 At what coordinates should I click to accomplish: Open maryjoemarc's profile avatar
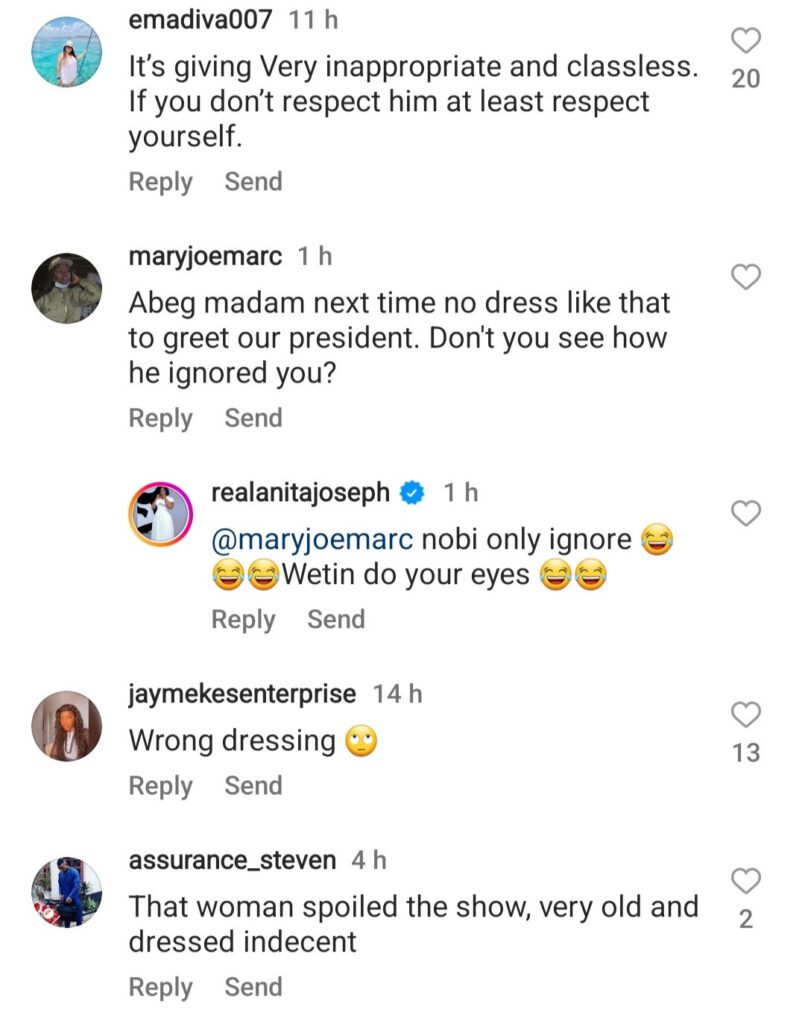[67, 288]
